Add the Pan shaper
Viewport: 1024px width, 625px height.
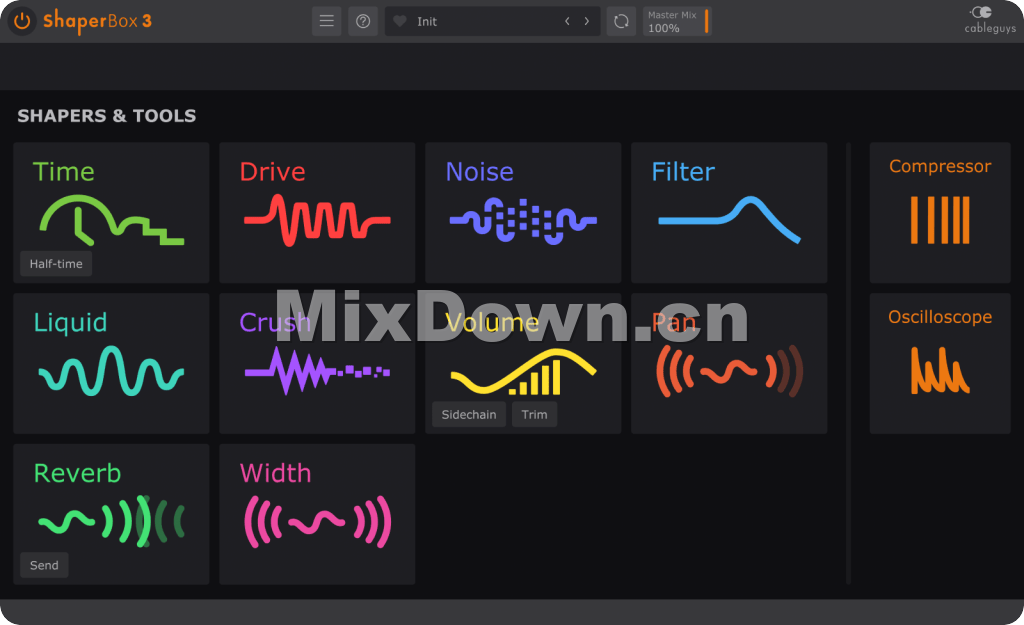pos(729,363)
